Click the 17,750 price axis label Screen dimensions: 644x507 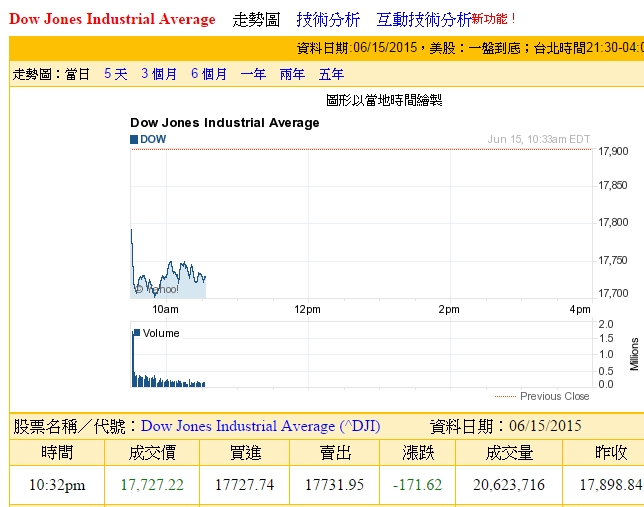[x=613, y=260]
